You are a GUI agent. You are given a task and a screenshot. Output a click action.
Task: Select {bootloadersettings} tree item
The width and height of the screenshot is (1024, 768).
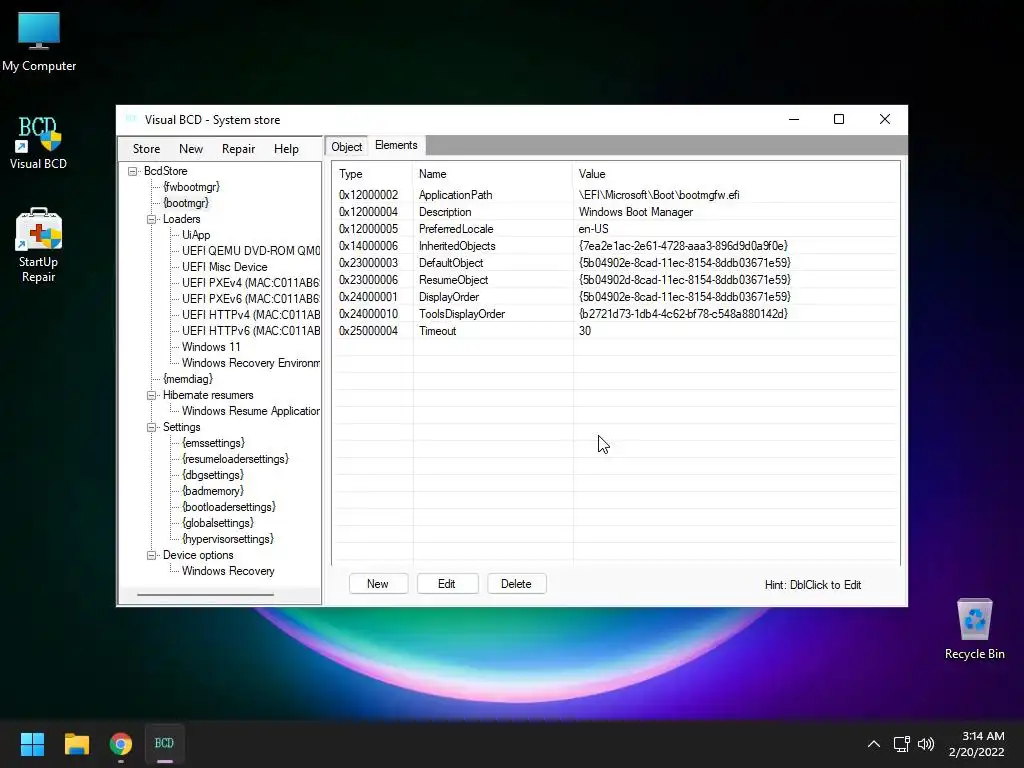[229, 507]
